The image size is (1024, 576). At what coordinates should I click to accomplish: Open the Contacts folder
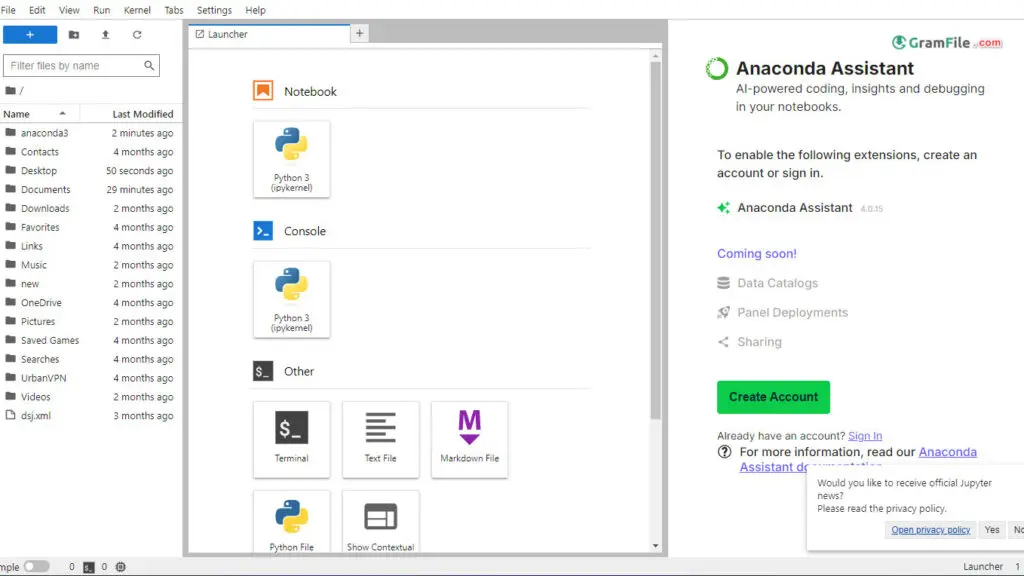[x=91, y=152]
